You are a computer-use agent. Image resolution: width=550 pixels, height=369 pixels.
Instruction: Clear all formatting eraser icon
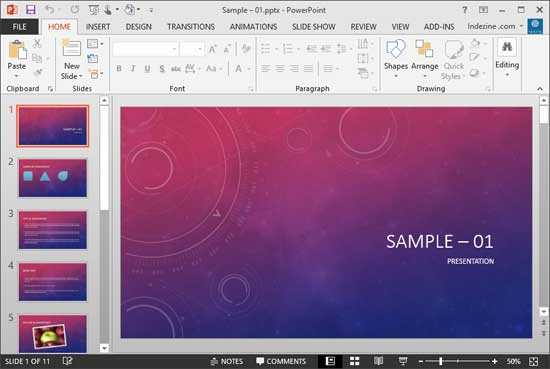246,49
